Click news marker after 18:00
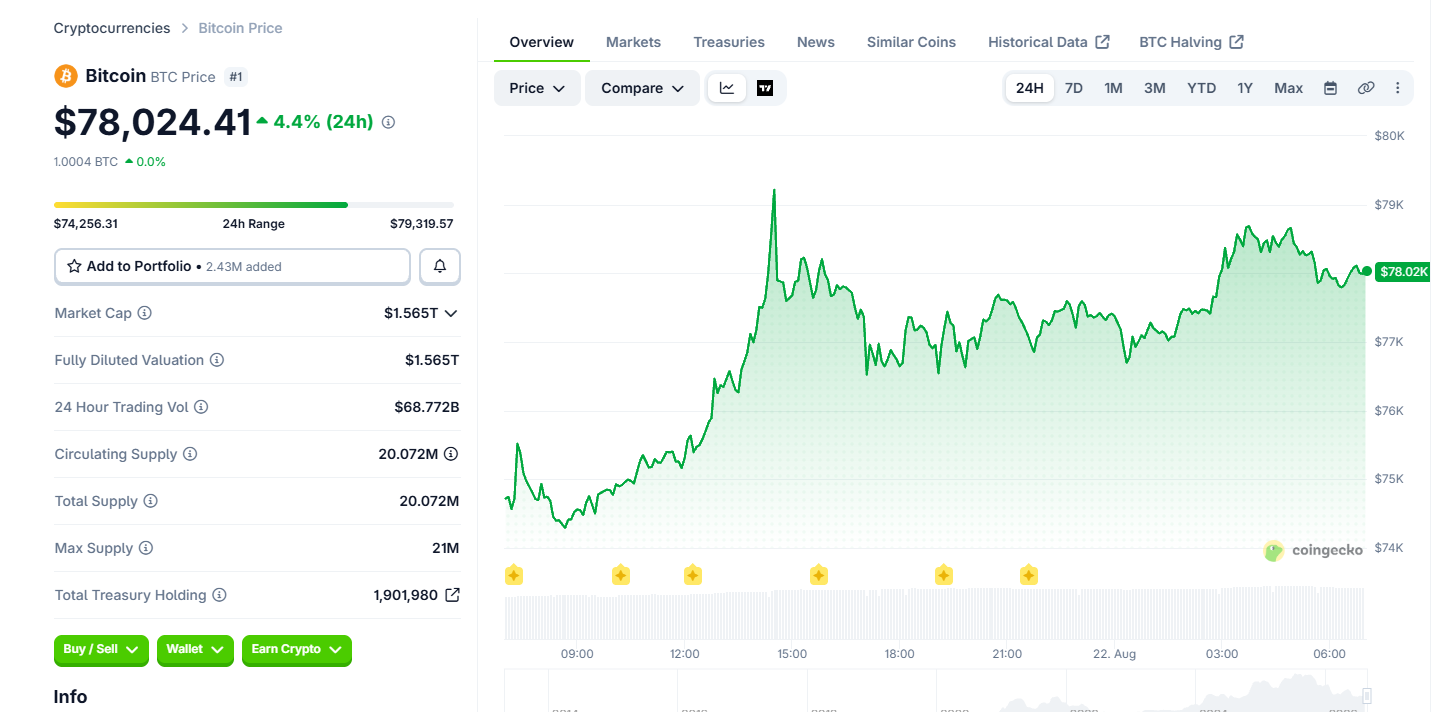 [x=944, y=575]
